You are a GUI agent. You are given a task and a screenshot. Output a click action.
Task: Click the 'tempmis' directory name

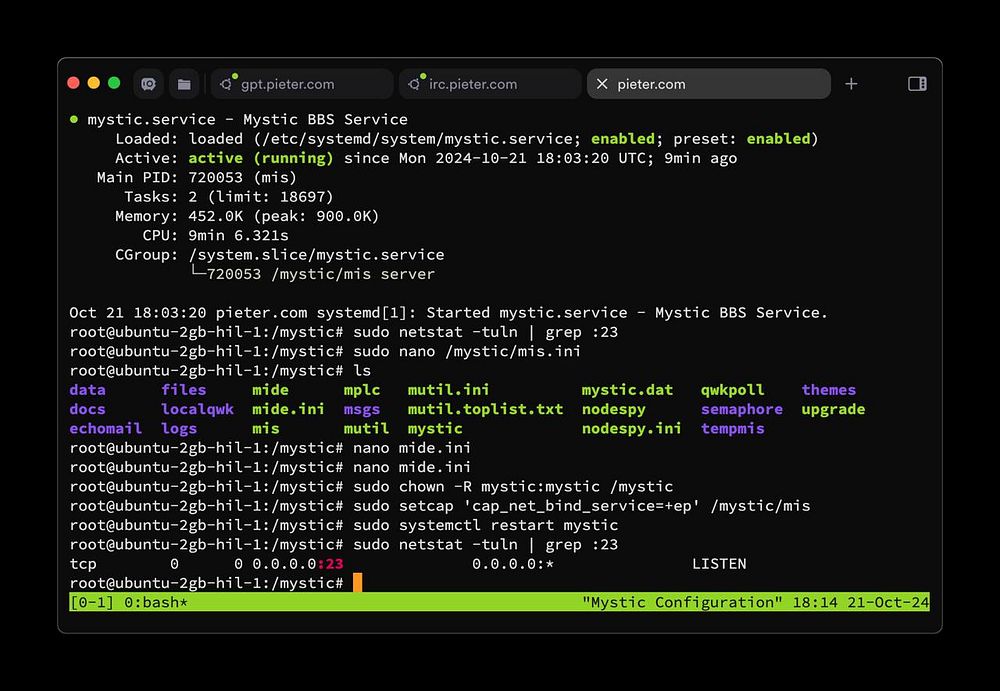(732, 429)
